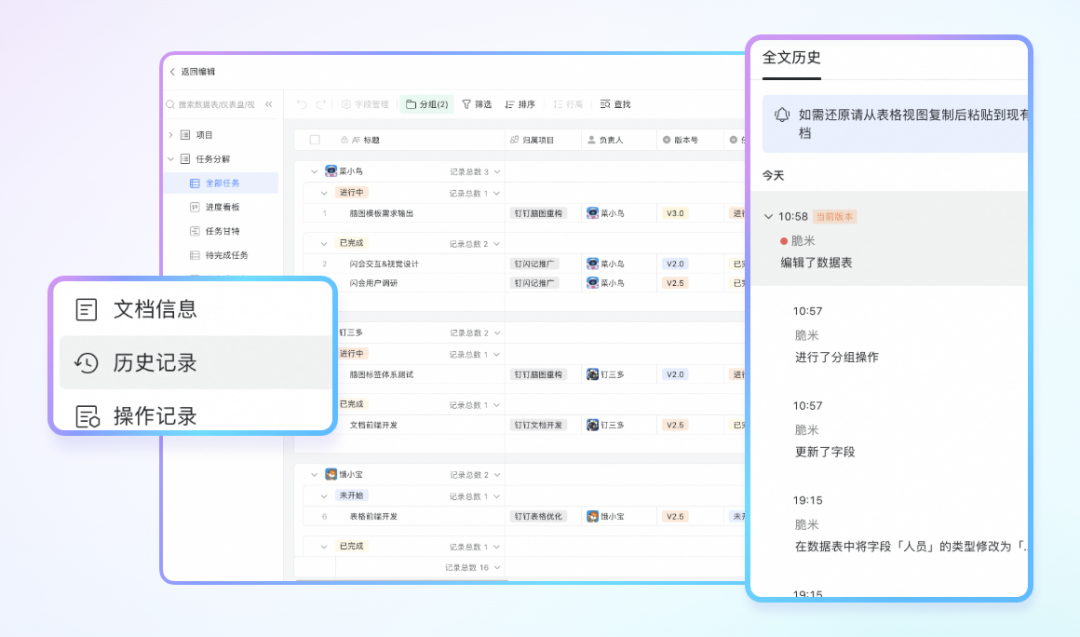Viewport: 1080px width, 637px height.
Task: Open 排序 sort tool
Action: tap(520, 104)
